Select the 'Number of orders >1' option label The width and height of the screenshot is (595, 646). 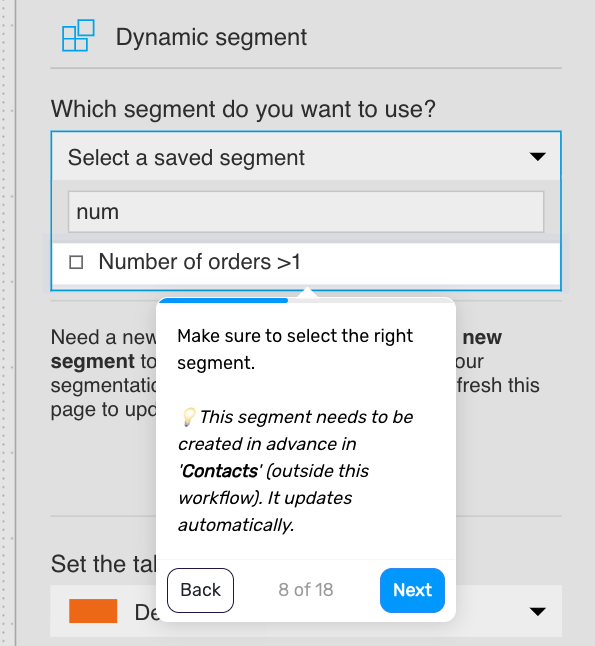[x=199, y=262]
